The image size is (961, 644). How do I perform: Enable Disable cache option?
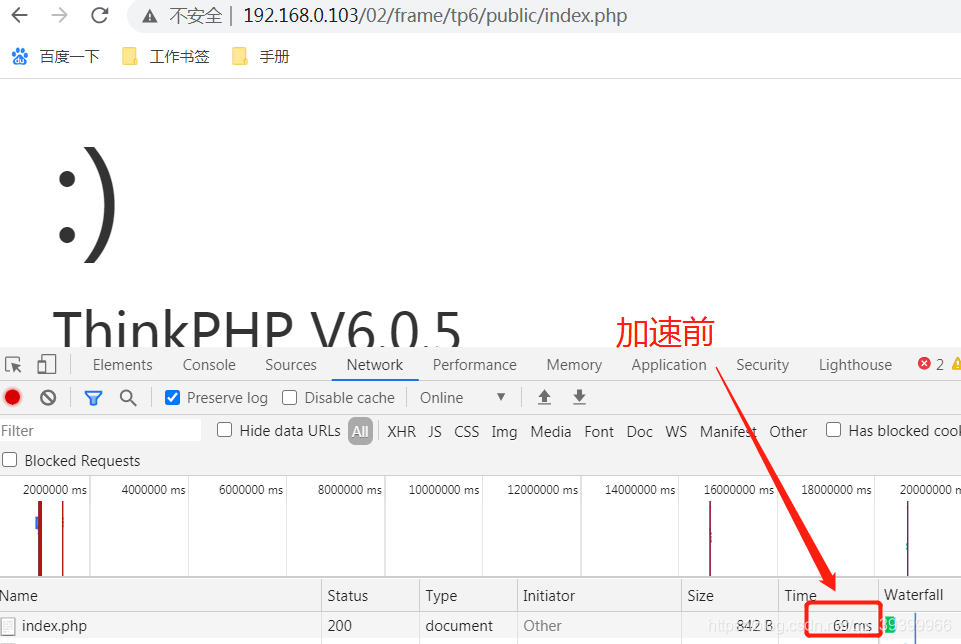(288, 397)
